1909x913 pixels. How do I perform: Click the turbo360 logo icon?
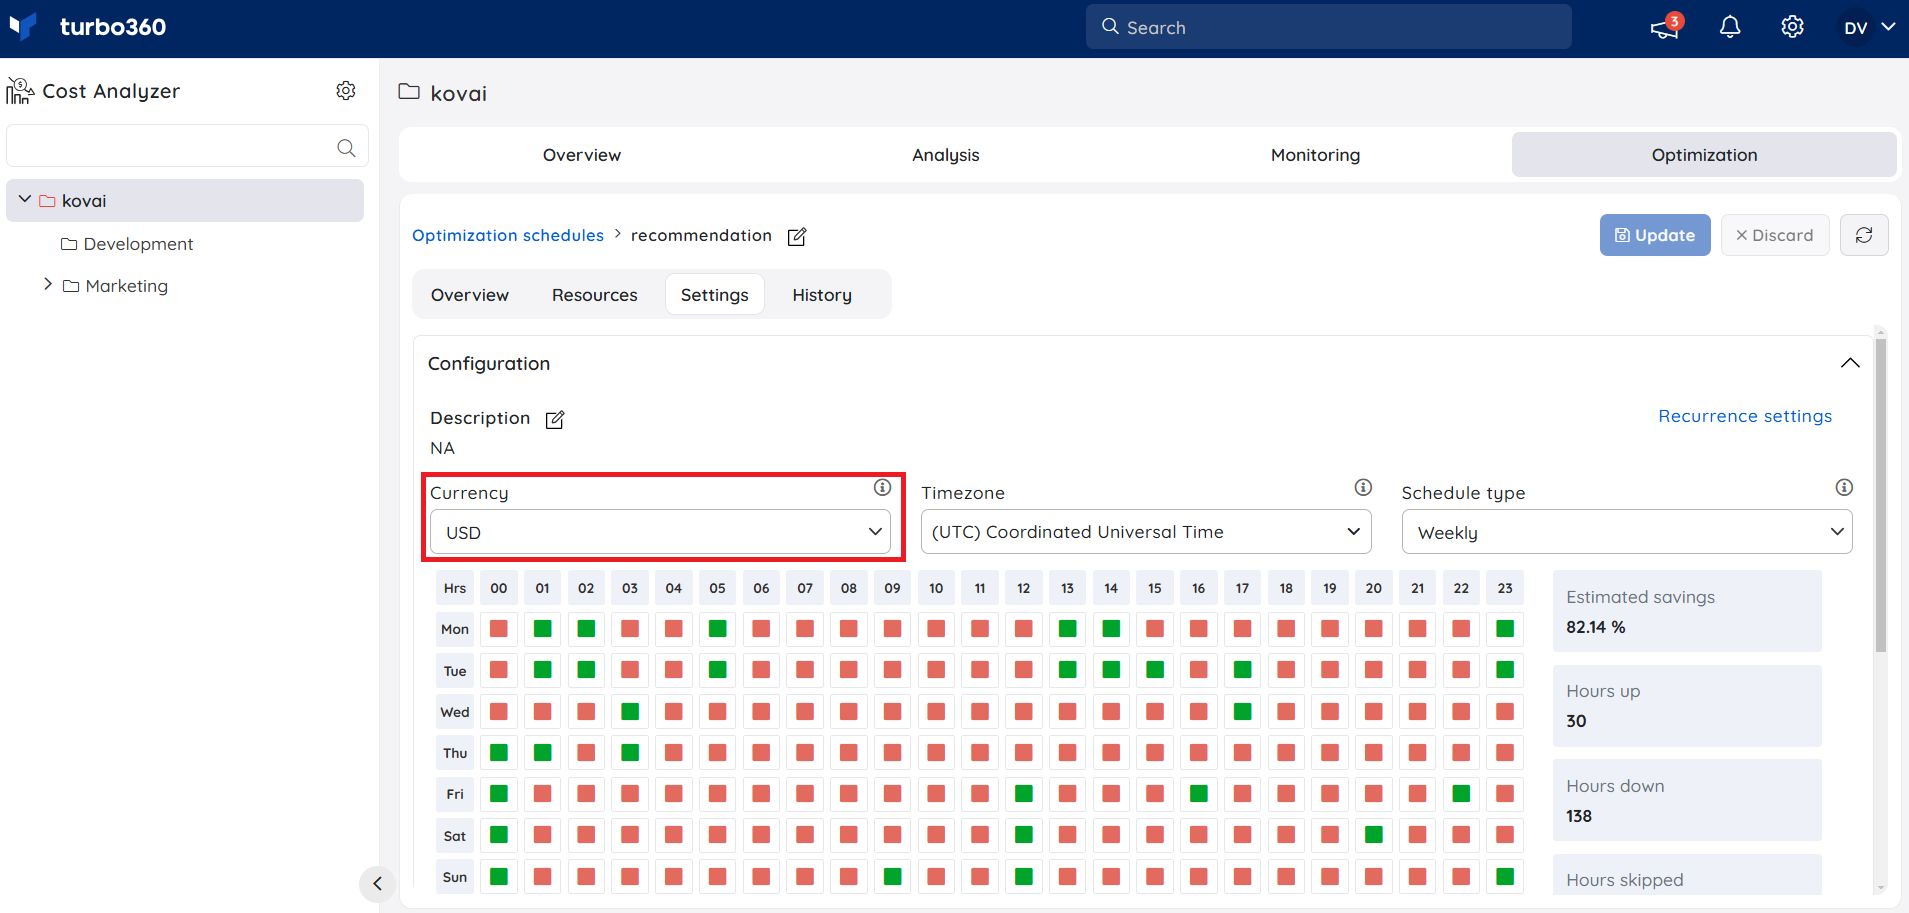[23, 26]
